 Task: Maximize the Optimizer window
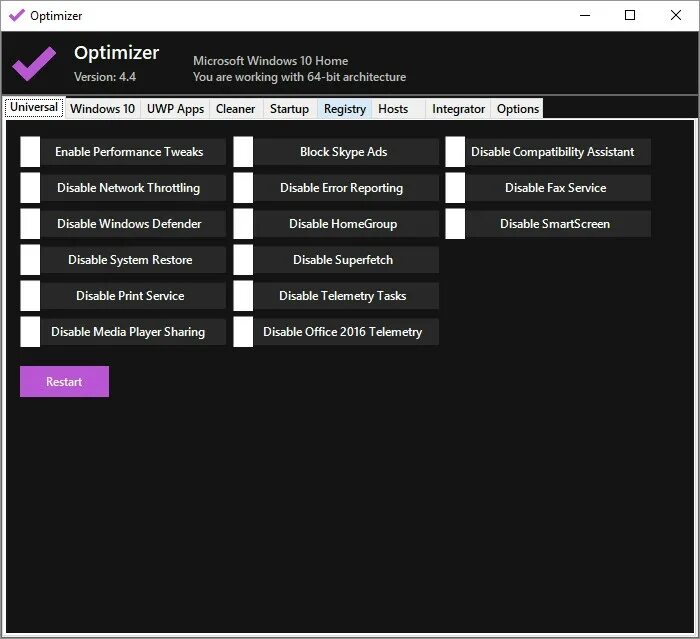click(x=630, y=16)
